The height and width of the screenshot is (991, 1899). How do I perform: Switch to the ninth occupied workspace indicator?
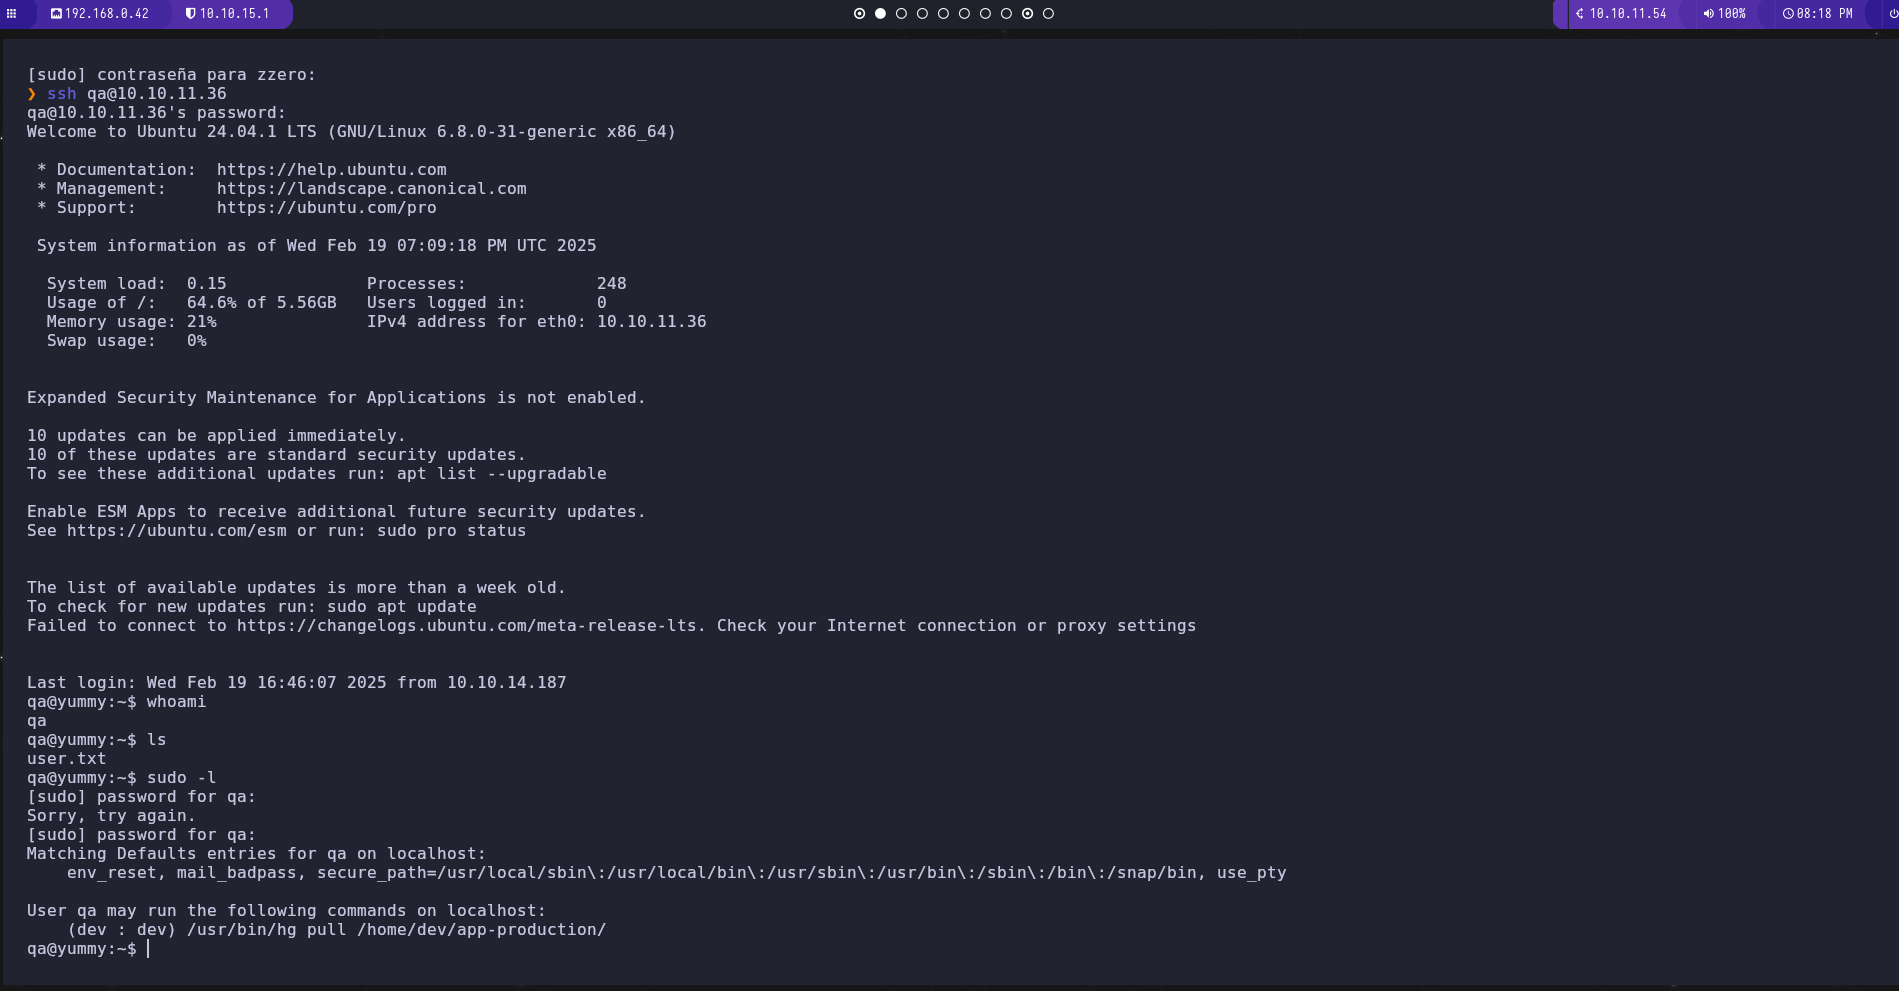click(x=1027, y=14)
